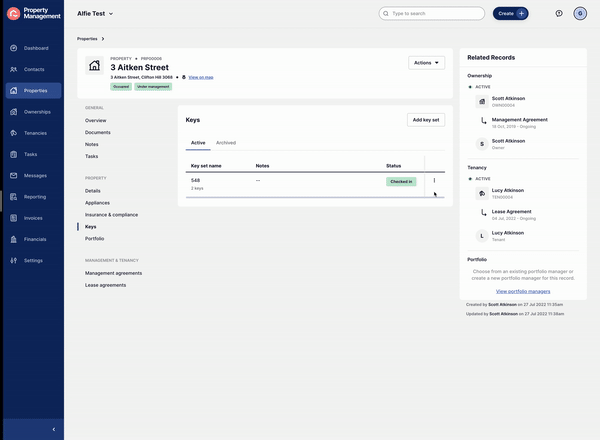Screen dimensions: 600x440
Task: Select Keys in the property menu
Action: tap(91, 227)
